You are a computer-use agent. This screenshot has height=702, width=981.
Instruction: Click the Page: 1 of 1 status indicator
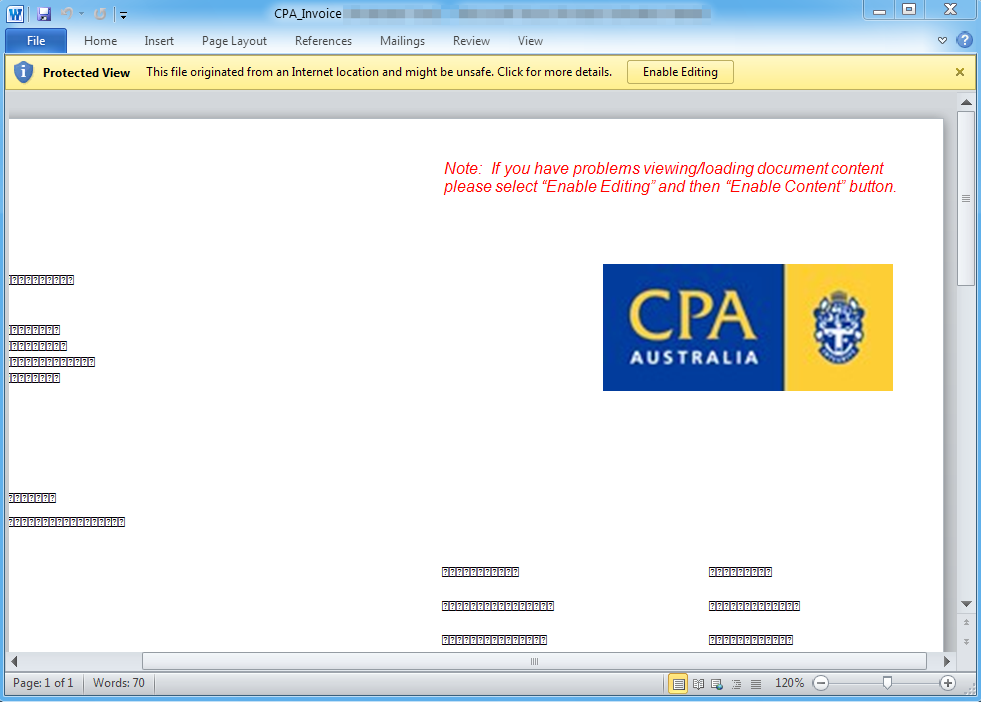(x=43, y=683)
